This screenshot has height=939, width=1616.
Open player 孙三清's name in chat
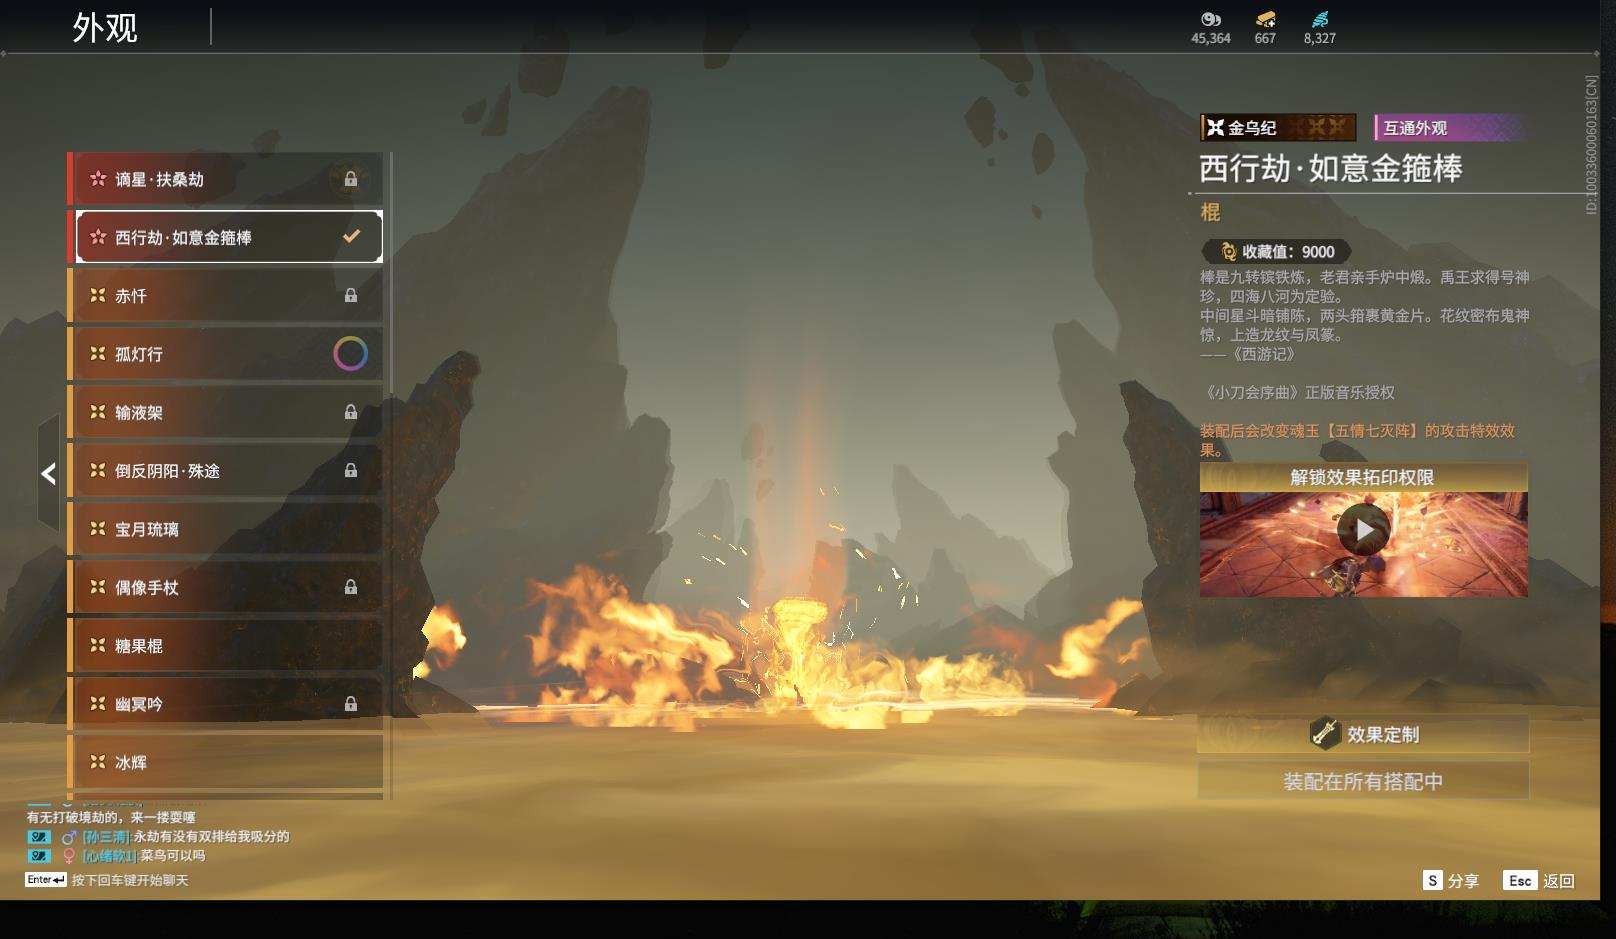(106, 837)
